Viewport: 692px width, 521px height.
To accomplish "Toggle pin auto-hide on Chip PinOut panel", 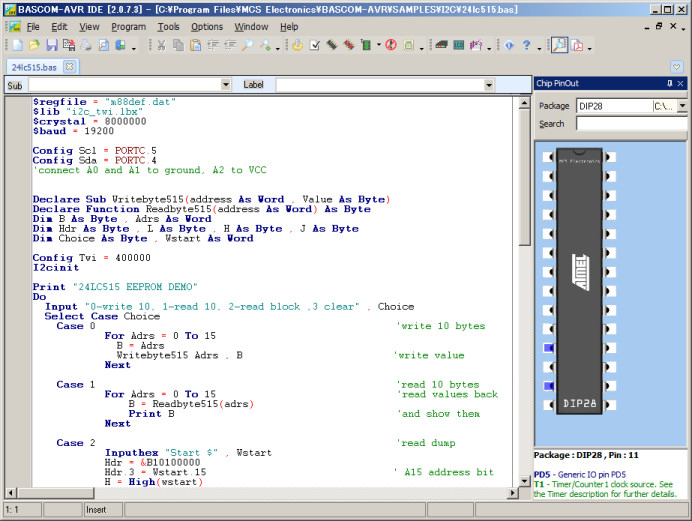I will click(670, 83).
